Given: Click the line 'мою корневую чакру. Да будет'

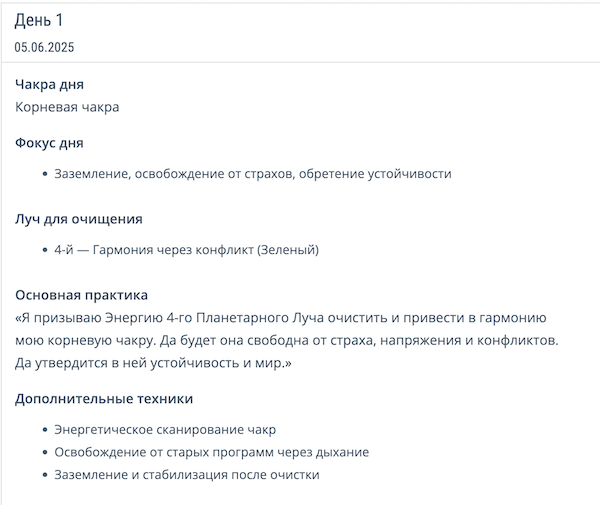Looking at the screenshot, I should tap(287, 340).
